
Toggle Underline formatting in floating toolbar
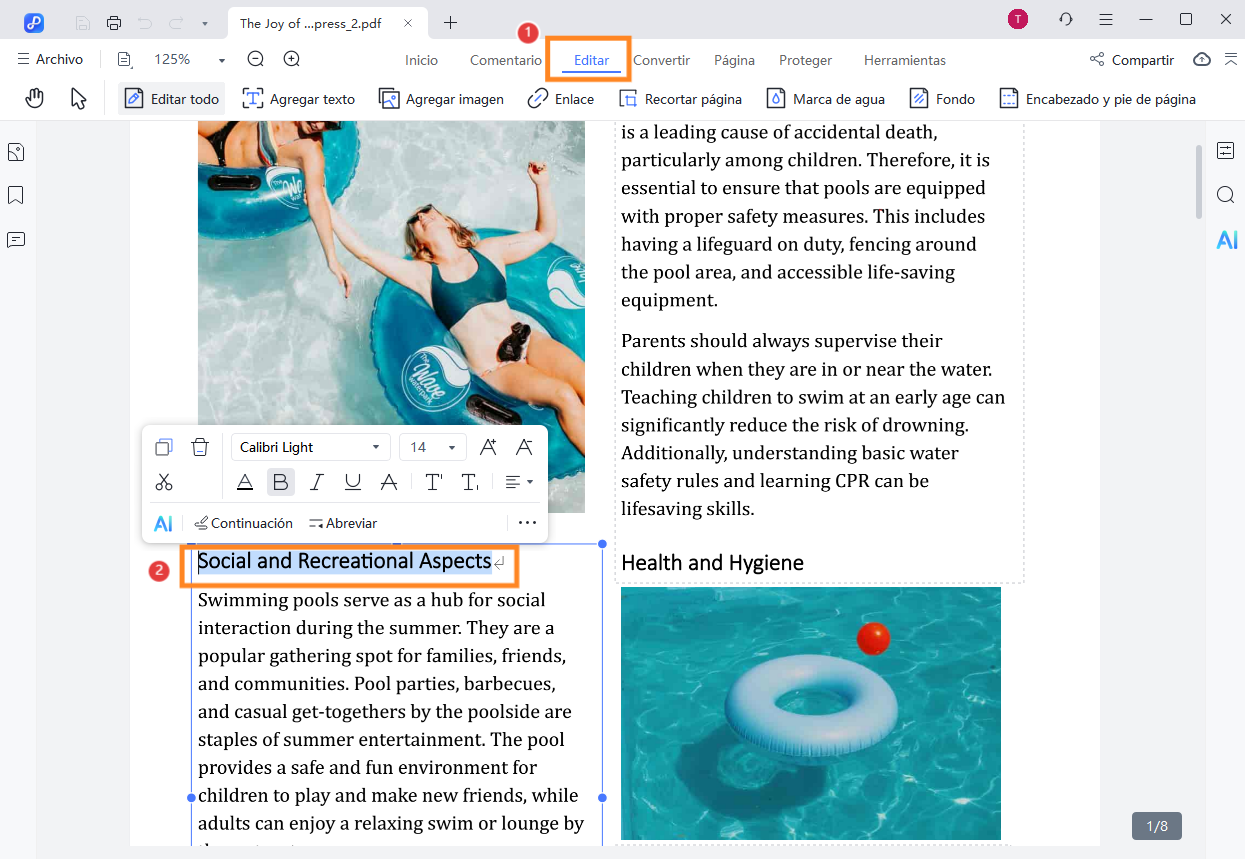point(353,482)
